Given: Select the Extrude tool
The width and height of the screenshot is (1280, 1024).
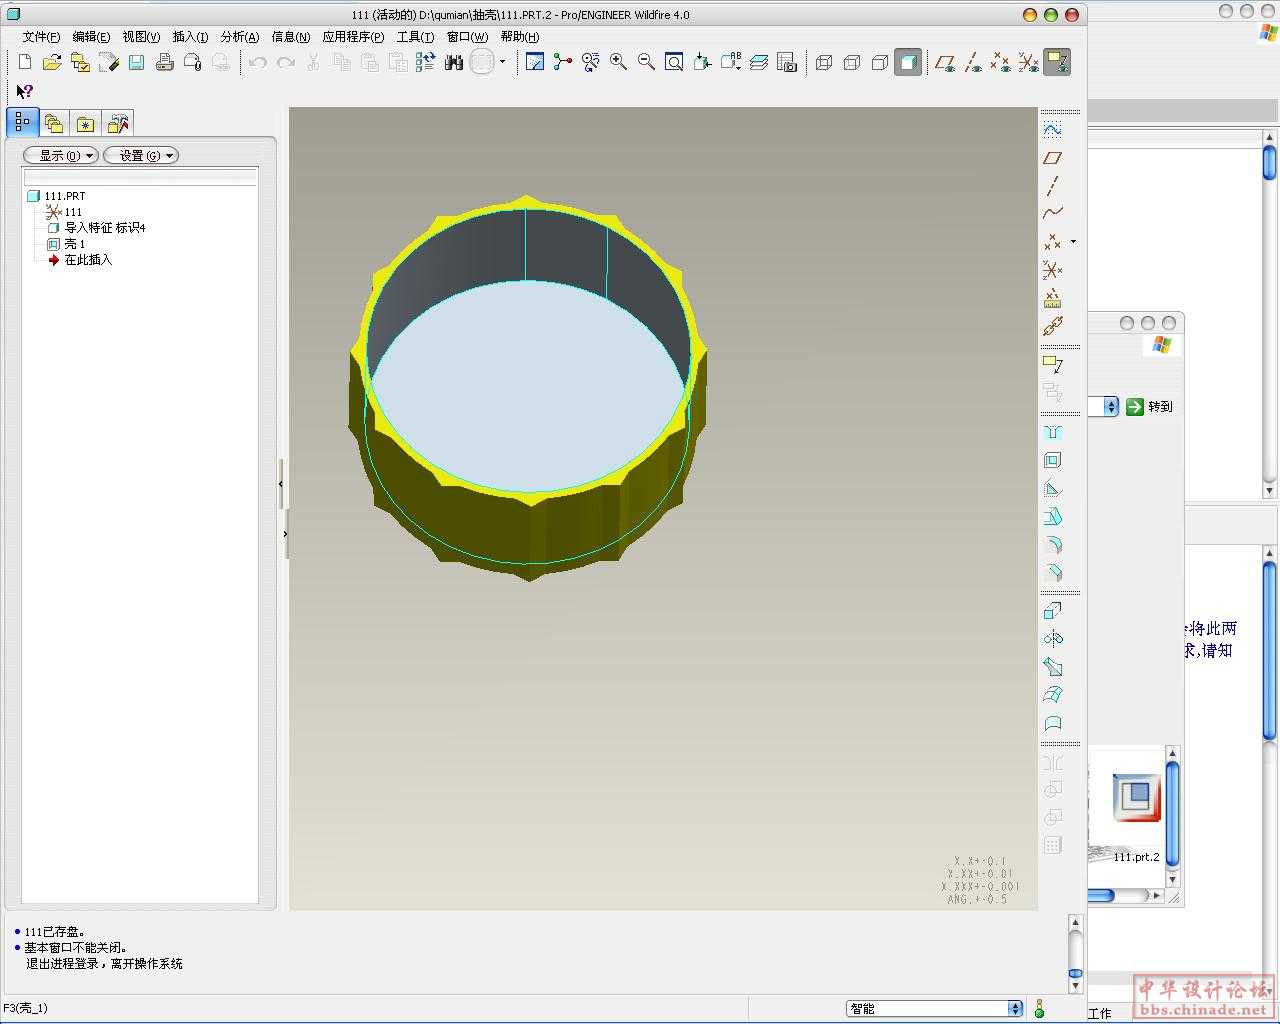Looking at the screenshot, I should 1052,610.
